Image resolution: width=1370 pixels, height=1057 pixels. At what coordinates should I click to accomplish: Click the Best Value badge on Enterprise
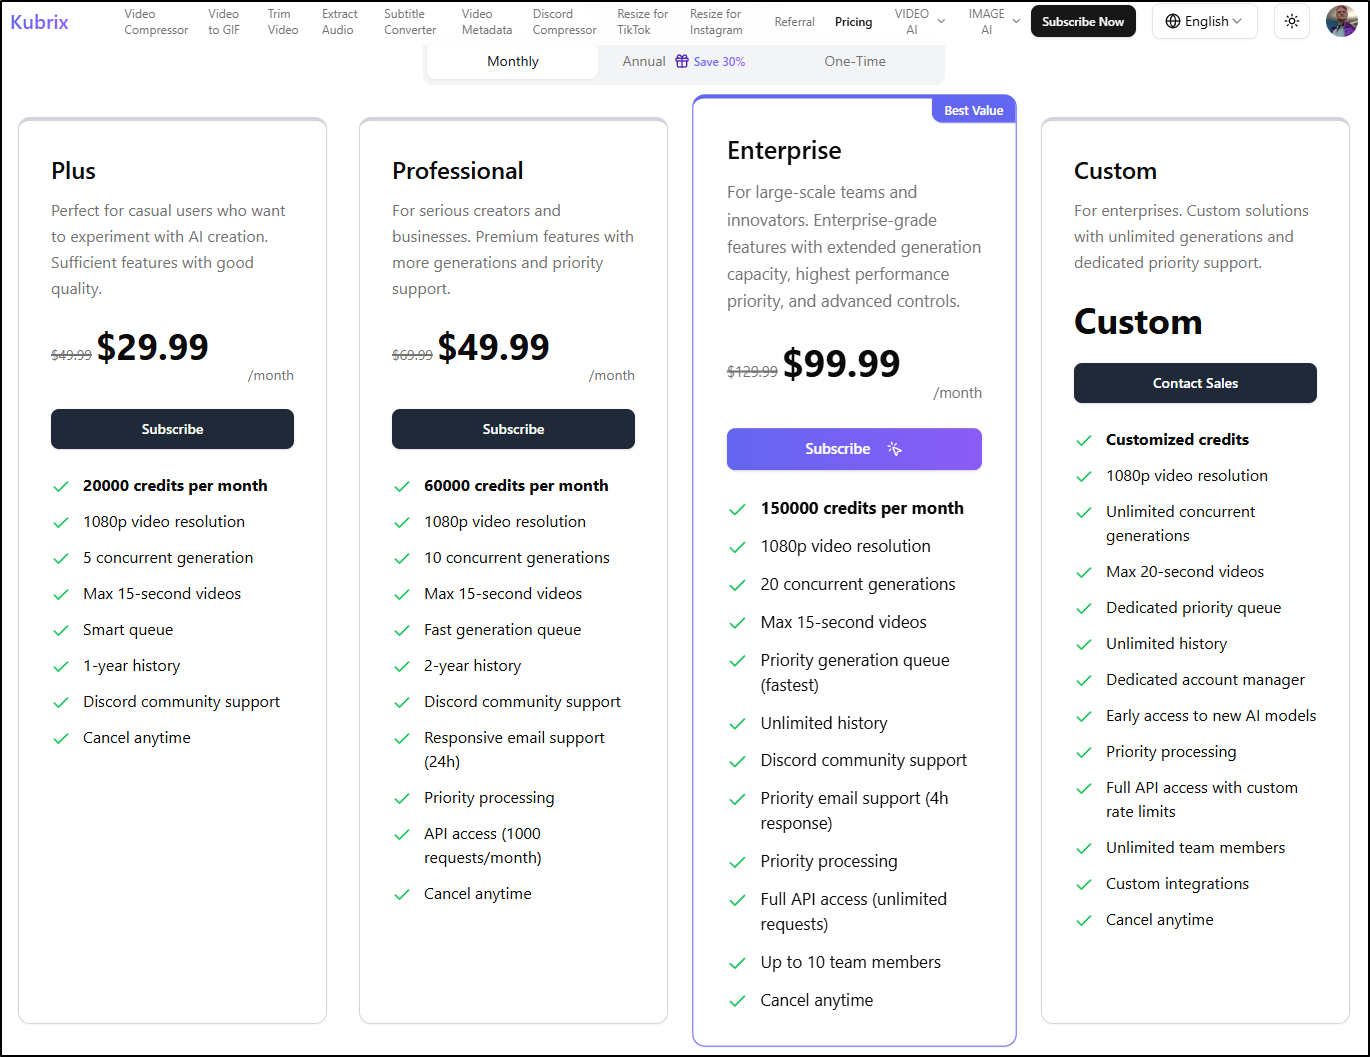973,110
